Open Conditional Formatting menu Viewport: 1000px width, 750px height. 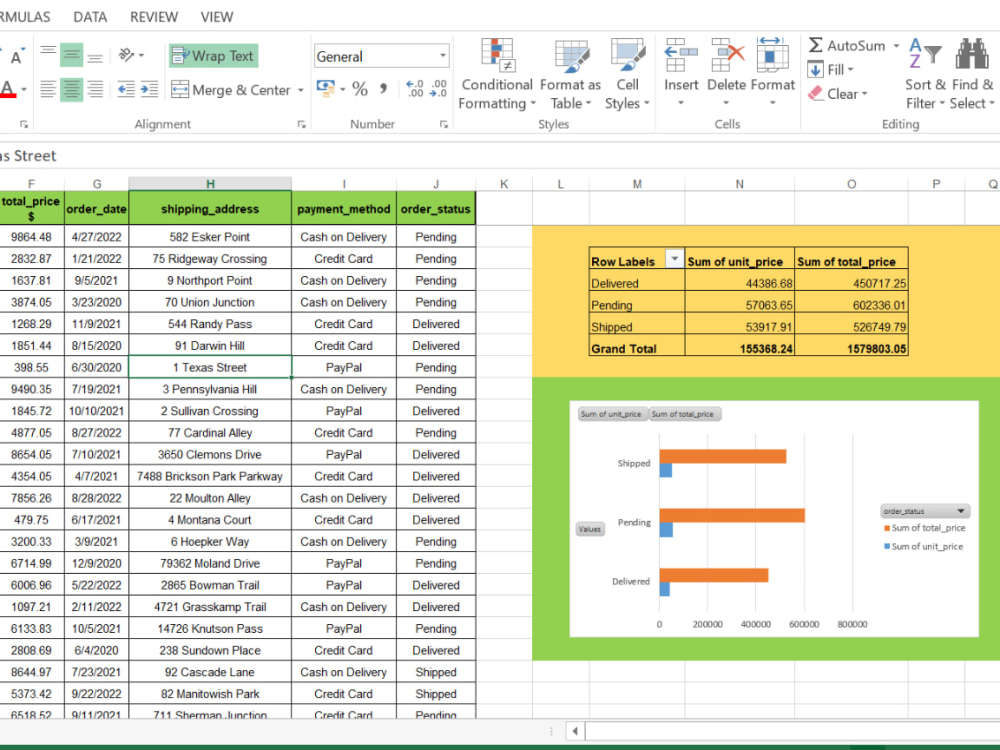tap(496, 73)
